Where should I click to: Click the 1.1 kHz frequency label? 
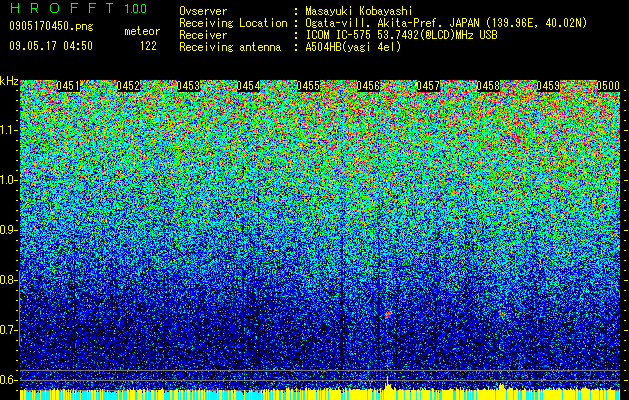coord(8,130)
